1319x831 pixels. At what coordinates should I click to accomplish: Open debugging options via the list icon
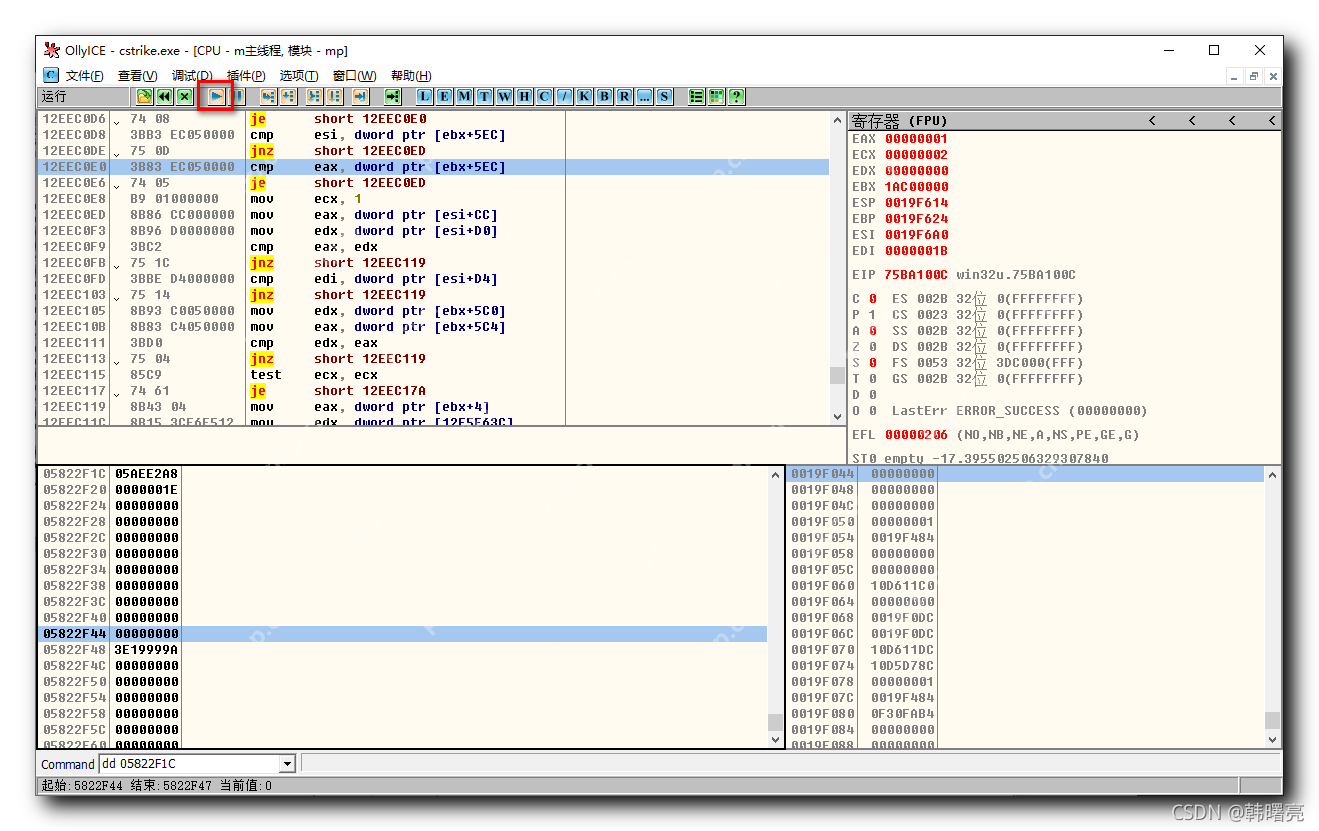tap(696, 96)
